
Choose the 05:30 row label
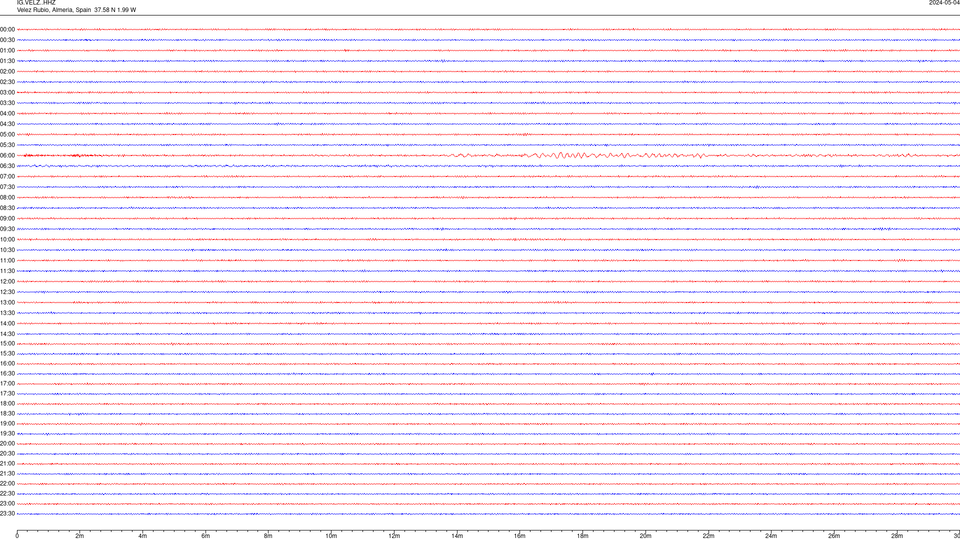point(7,145)
